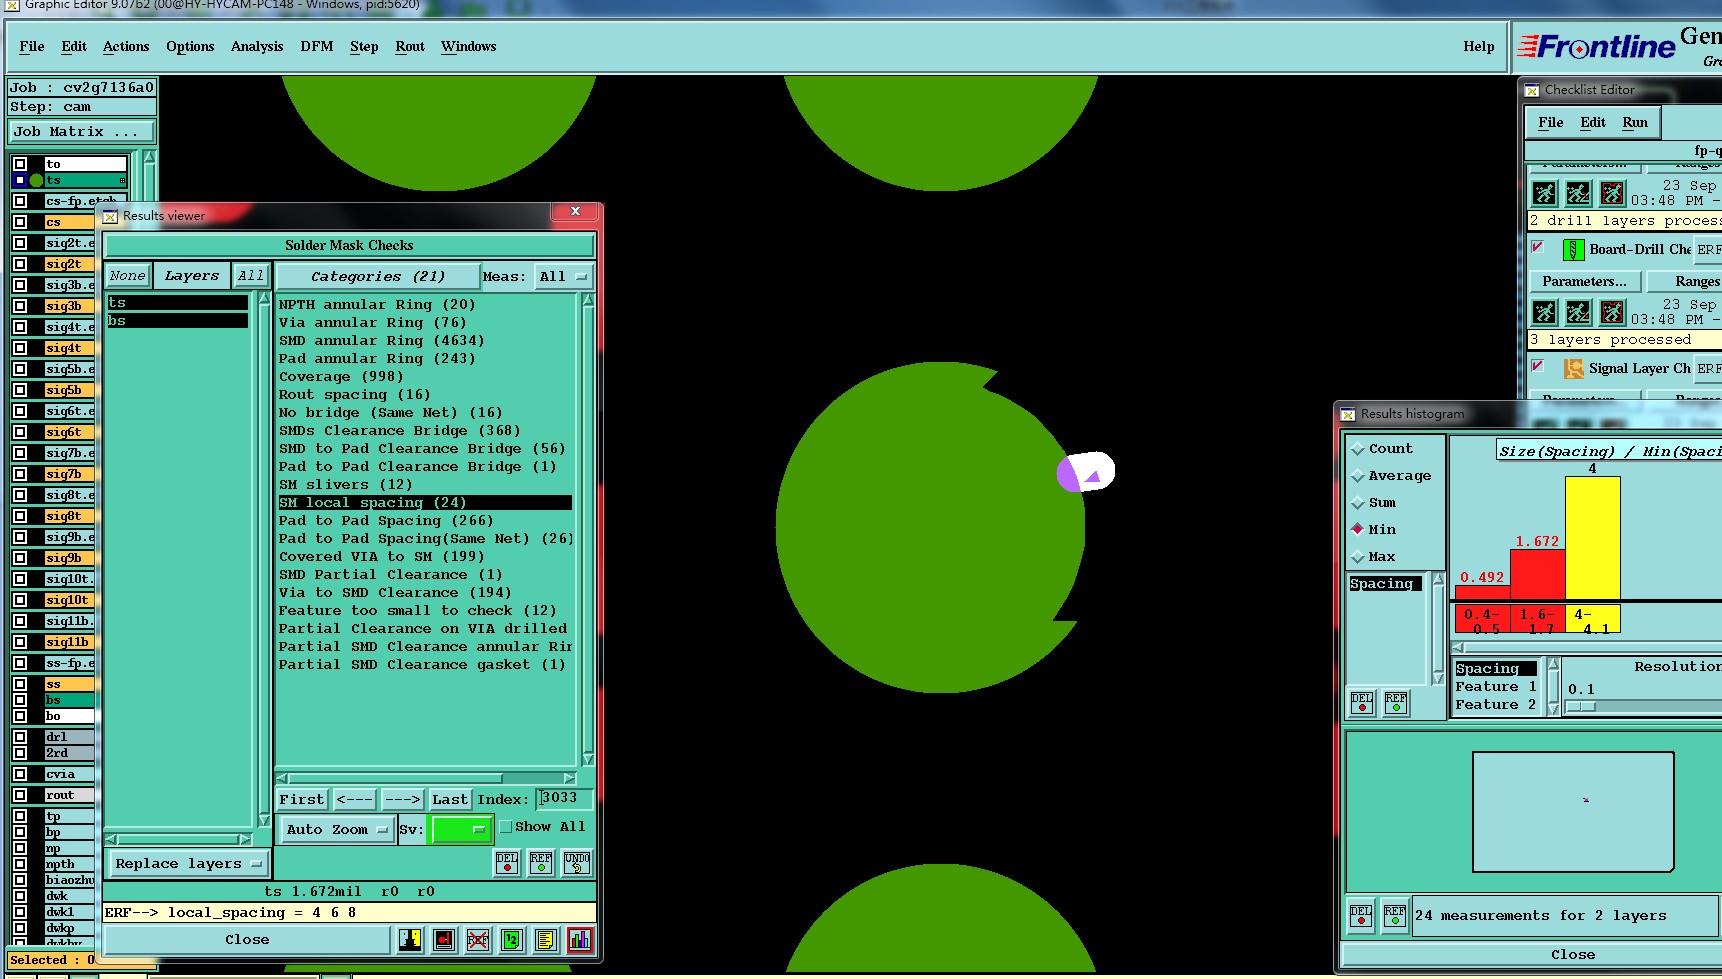Viewport: 1722px width, 979px height.
Task: Click the red 0.4-0.5 histogram range swatch
Action: point(1482,620)
